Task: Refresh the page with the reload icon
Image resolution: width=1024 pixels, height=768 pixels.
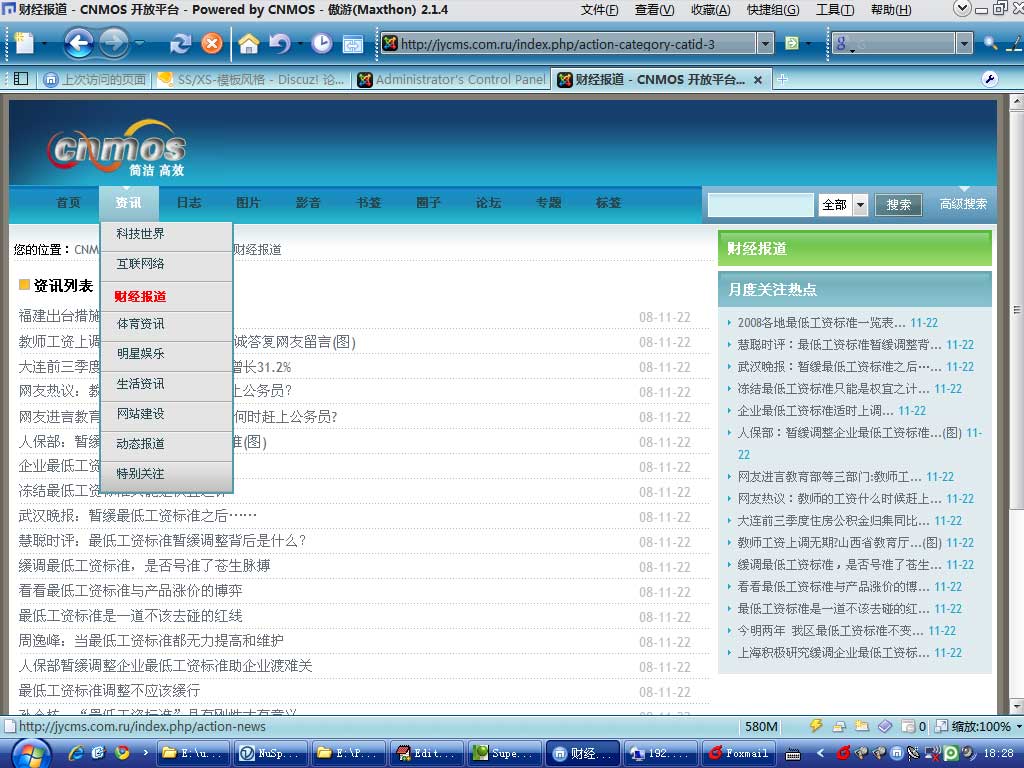Action: pos(180,44)
